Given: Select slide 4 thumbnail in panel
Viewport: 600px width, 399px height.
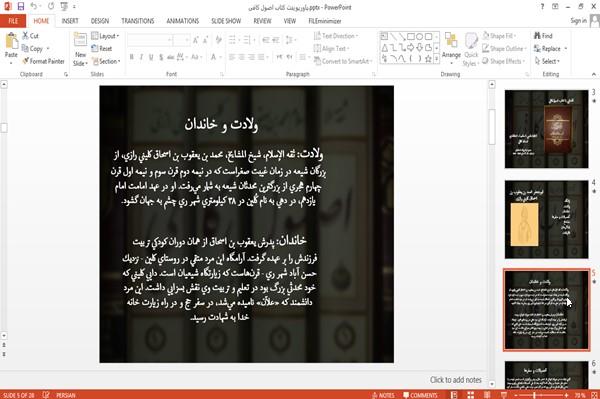Looking at the screenshot, I should coord(546,219).
